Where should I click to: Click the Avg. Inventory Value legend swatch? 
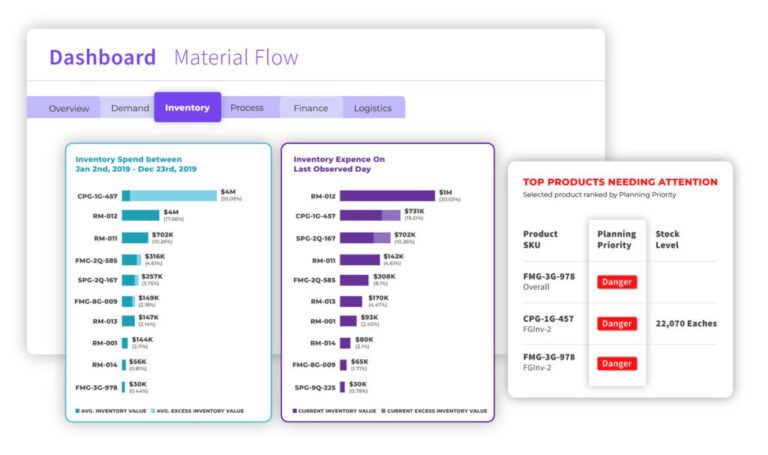pos(77,411)
